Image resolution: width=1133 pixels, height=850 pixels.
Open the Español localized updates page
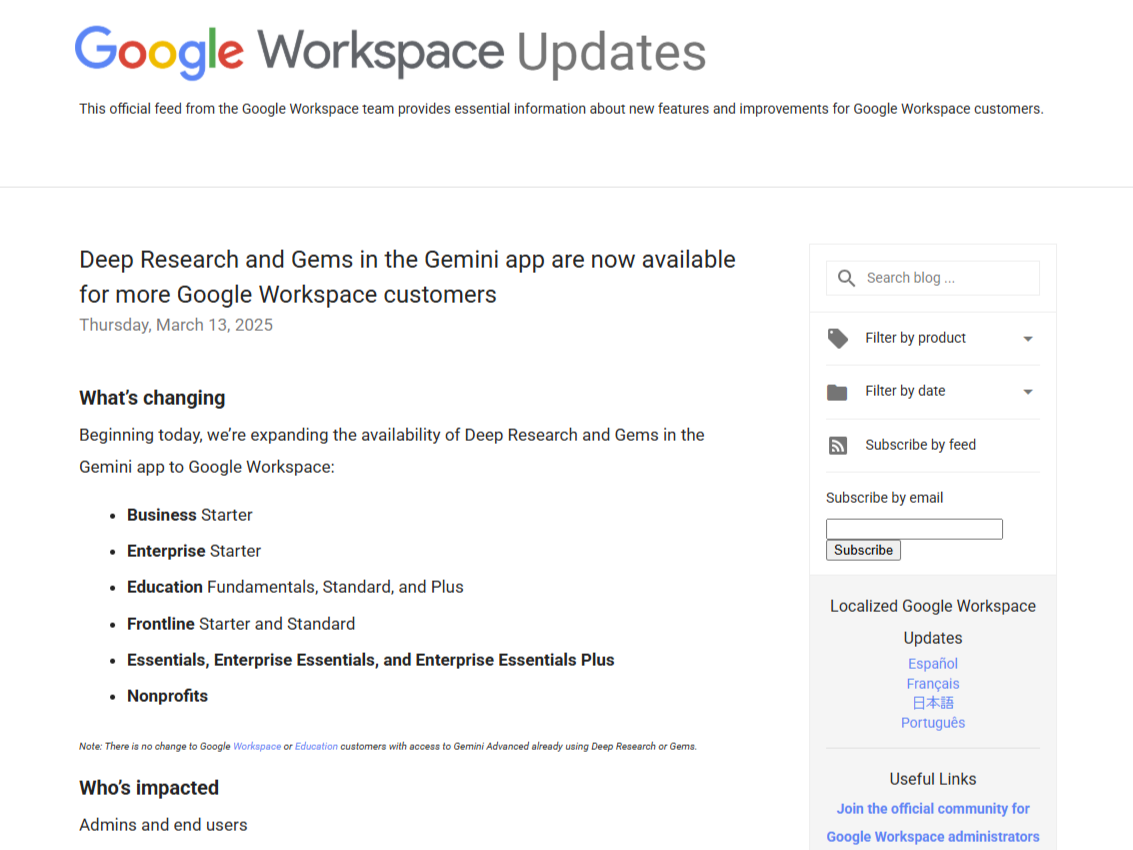tap(932, 663)
